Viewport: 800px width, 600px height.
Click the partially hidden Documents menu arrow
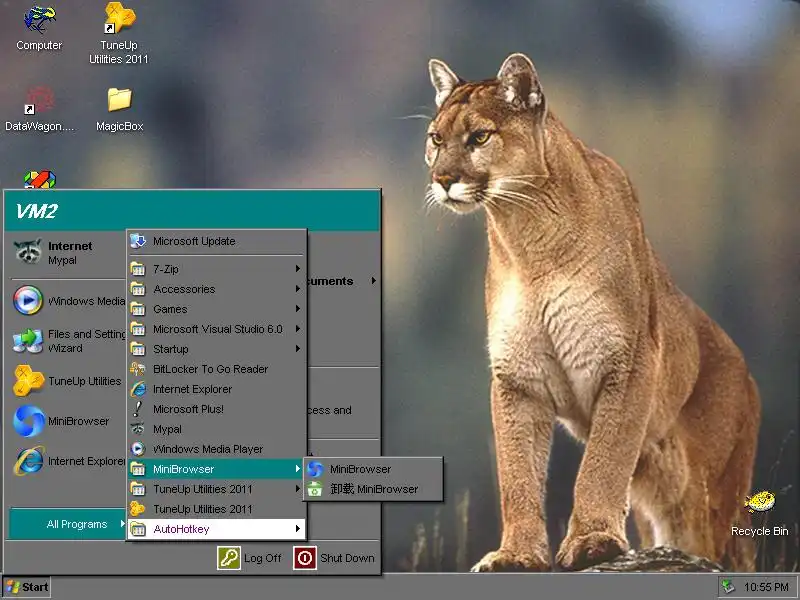pyautogui.click(x=374, y=281)
